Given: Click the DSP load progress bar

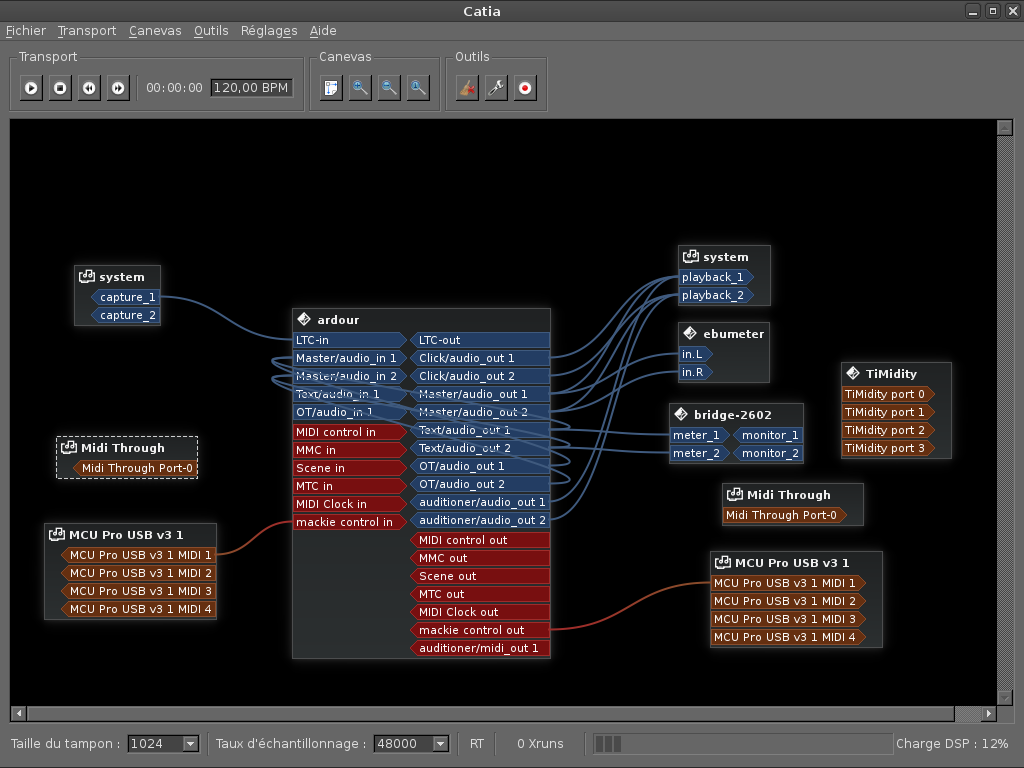Looking at the screenshot, I should (x=743, y=743).
